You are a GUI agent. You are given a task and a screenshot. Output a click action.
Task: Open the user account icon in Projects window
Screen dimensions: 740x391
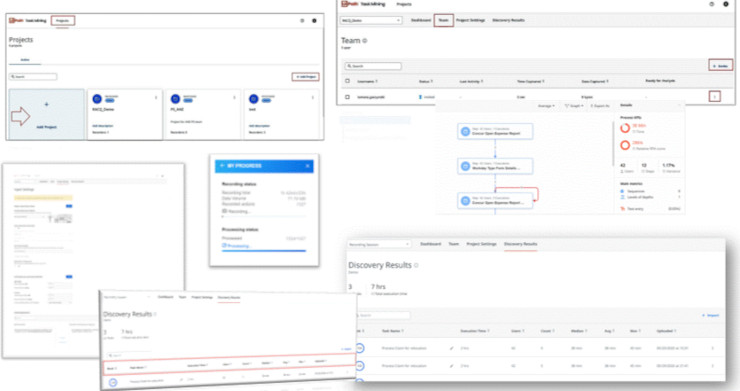pyautogui.click(x=314, y=20)
